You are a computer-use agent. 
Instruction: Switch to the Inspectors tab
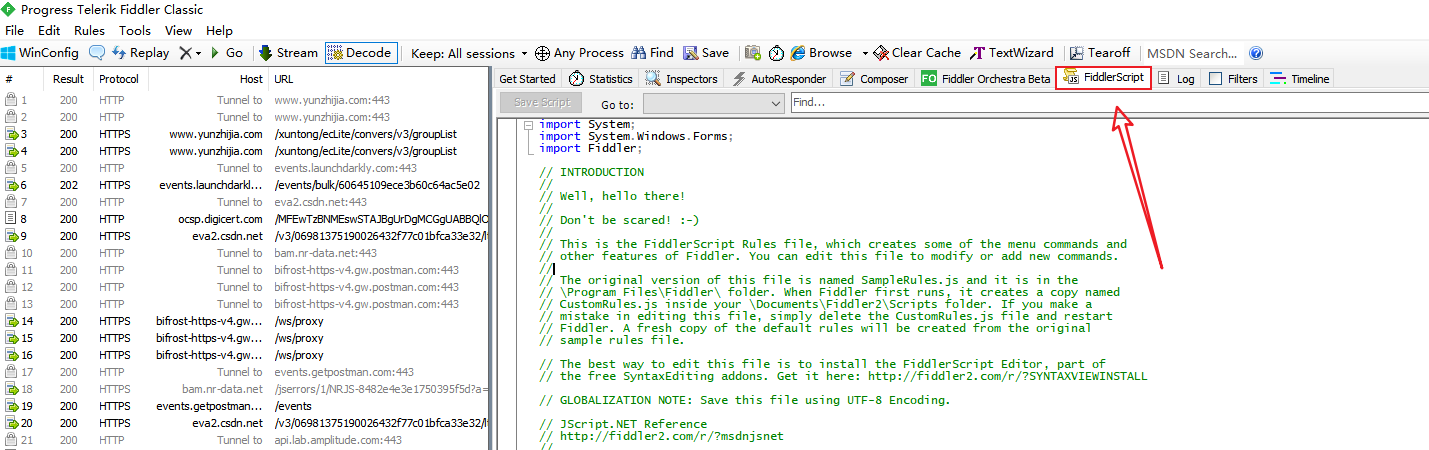pyautogui.click(x=682, y=79)
